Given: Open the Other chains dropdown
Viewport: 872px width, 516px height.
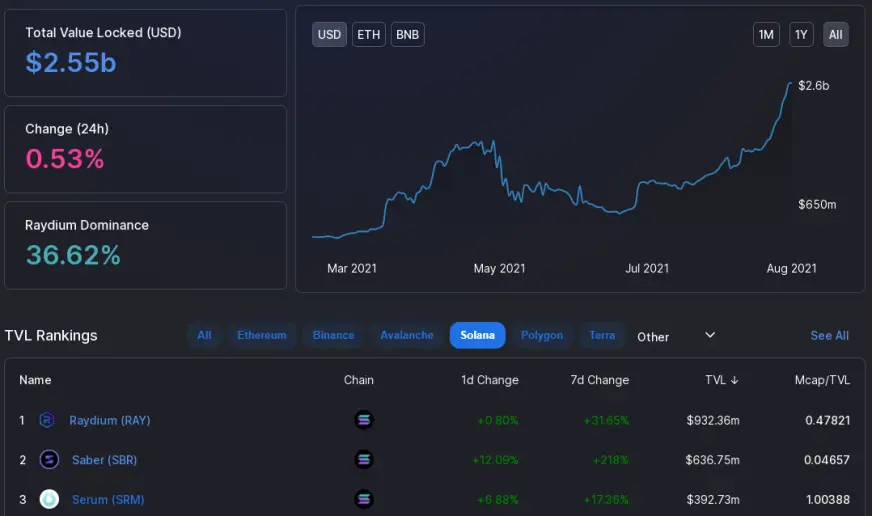Looking at the screenshot, I should pos(676,336).
